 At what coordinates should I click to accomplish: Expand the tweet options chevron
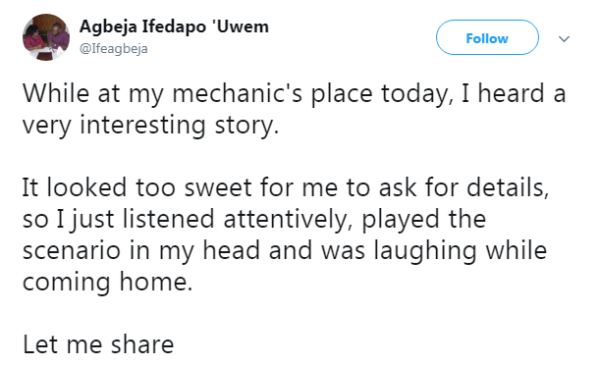(564, 39)
